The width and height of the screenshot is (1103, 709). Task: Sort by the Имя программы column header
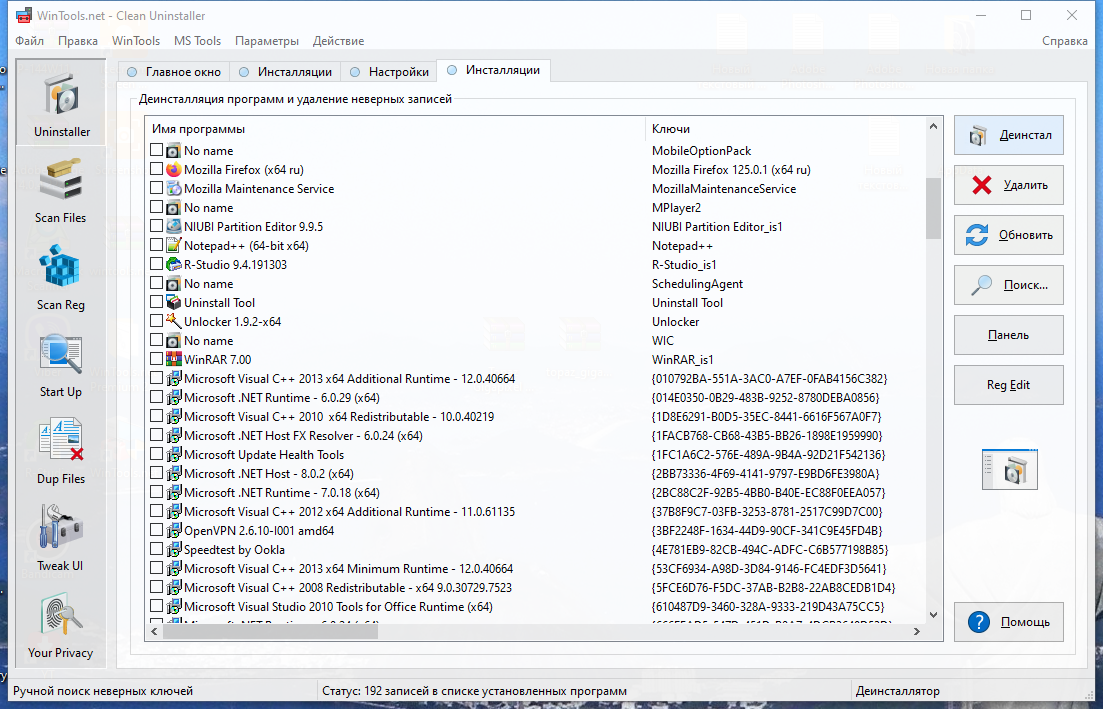coord(395,129)
